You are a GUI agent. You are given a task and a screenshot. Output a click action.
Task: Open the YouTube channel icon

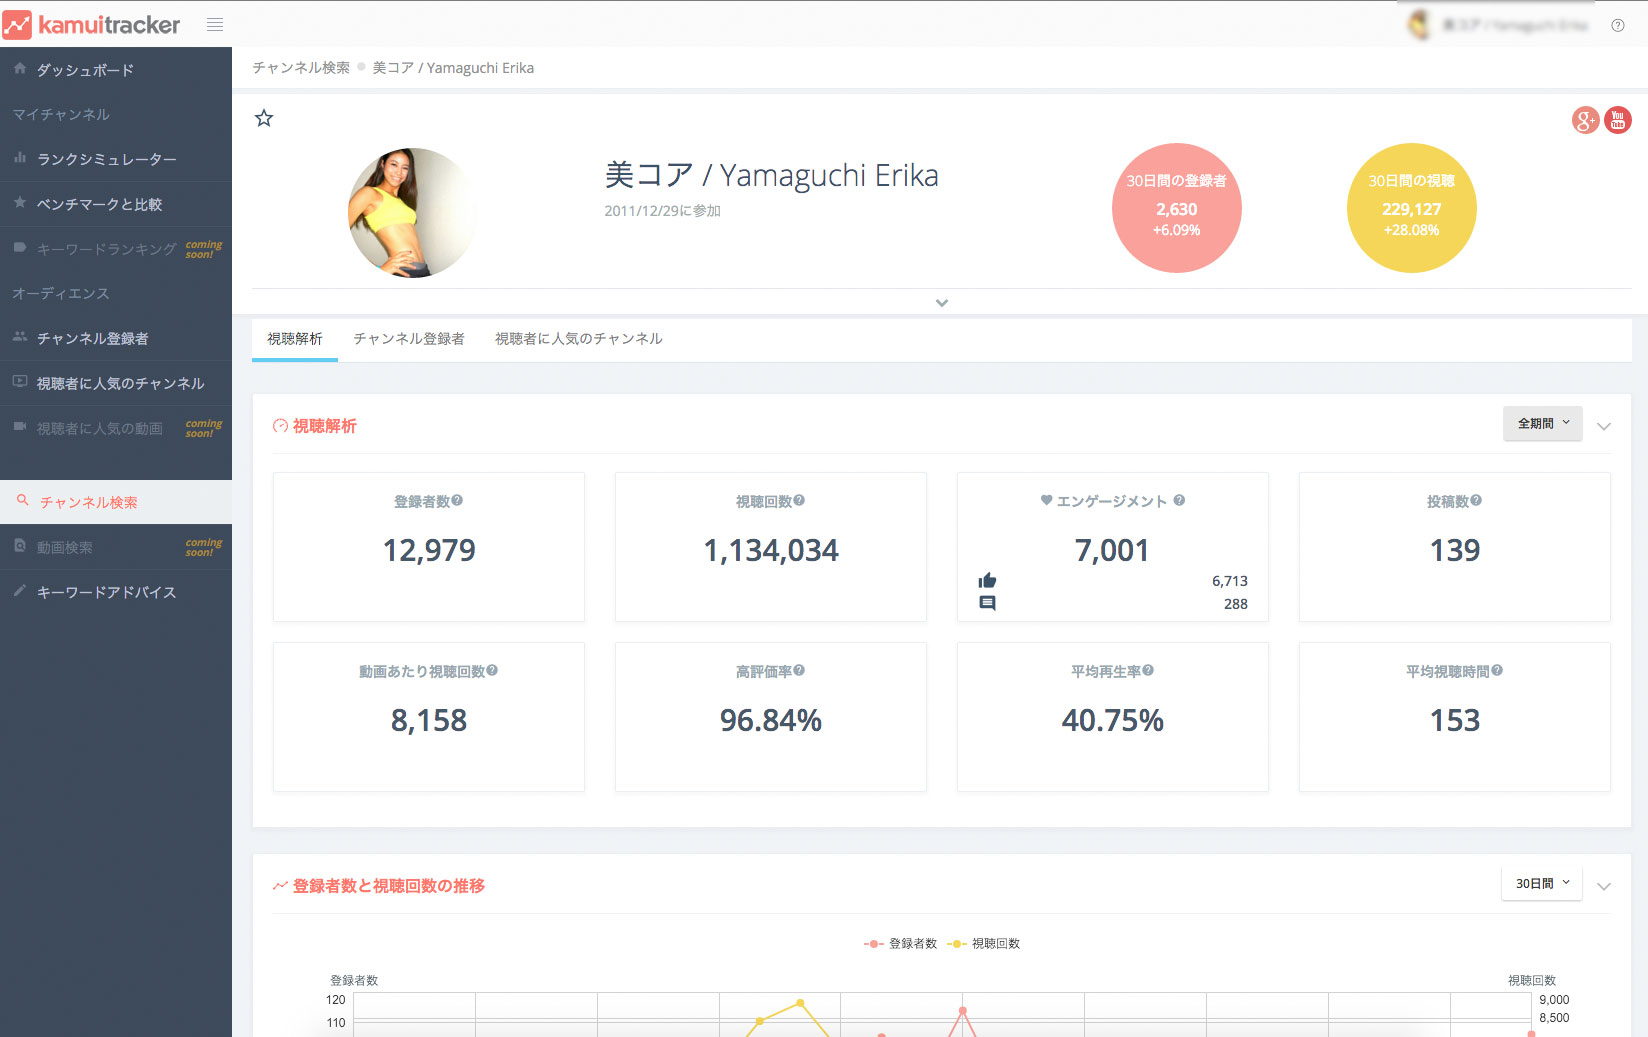point(1618,120)
